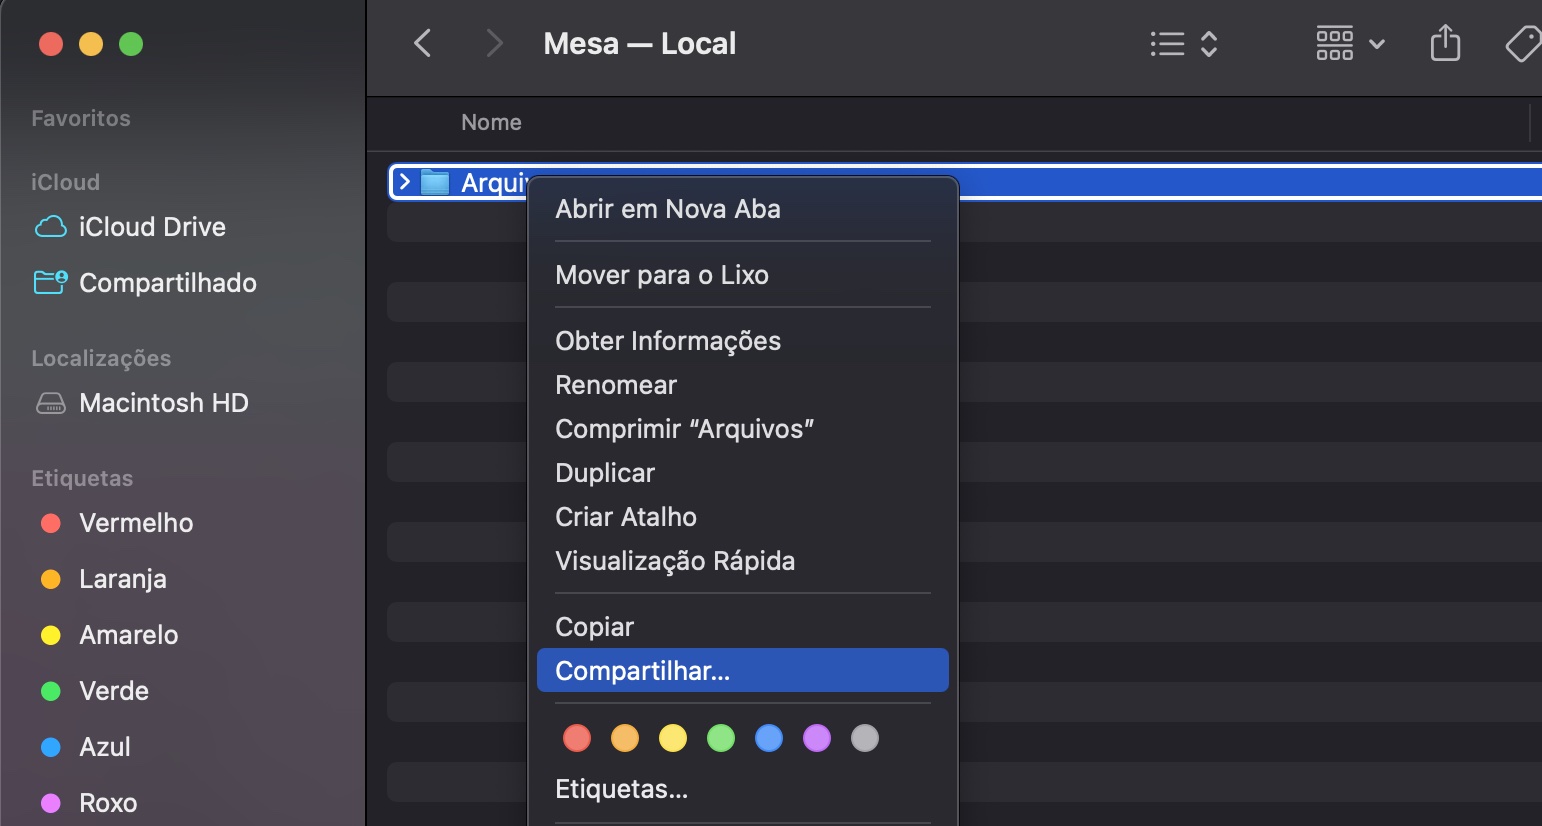This screenshot has height=826, width=1542.
Task: Choose Compartilhar from the context menu
Action: click(x=642, y=670)
